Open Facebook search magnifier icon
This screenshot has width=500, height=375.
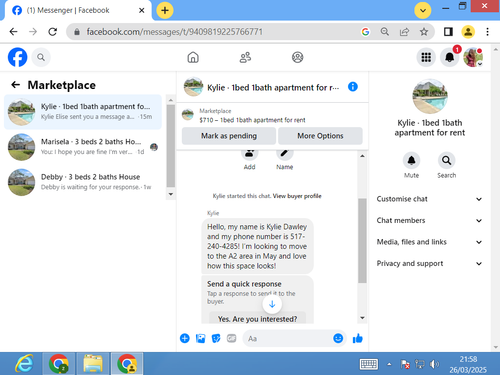click(41, 57)
